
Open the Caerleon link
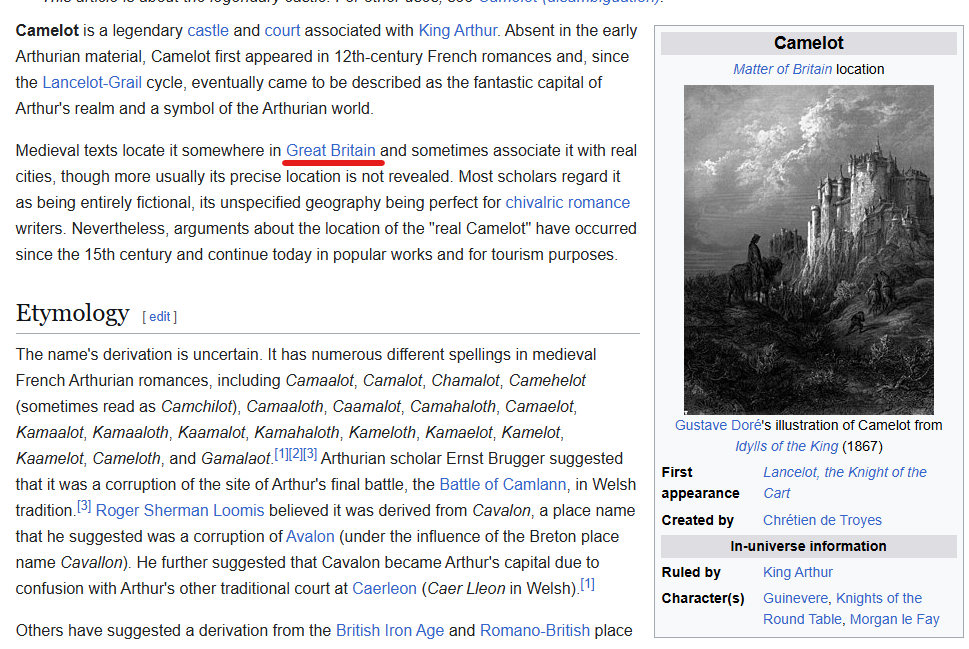tap(384, 588)
